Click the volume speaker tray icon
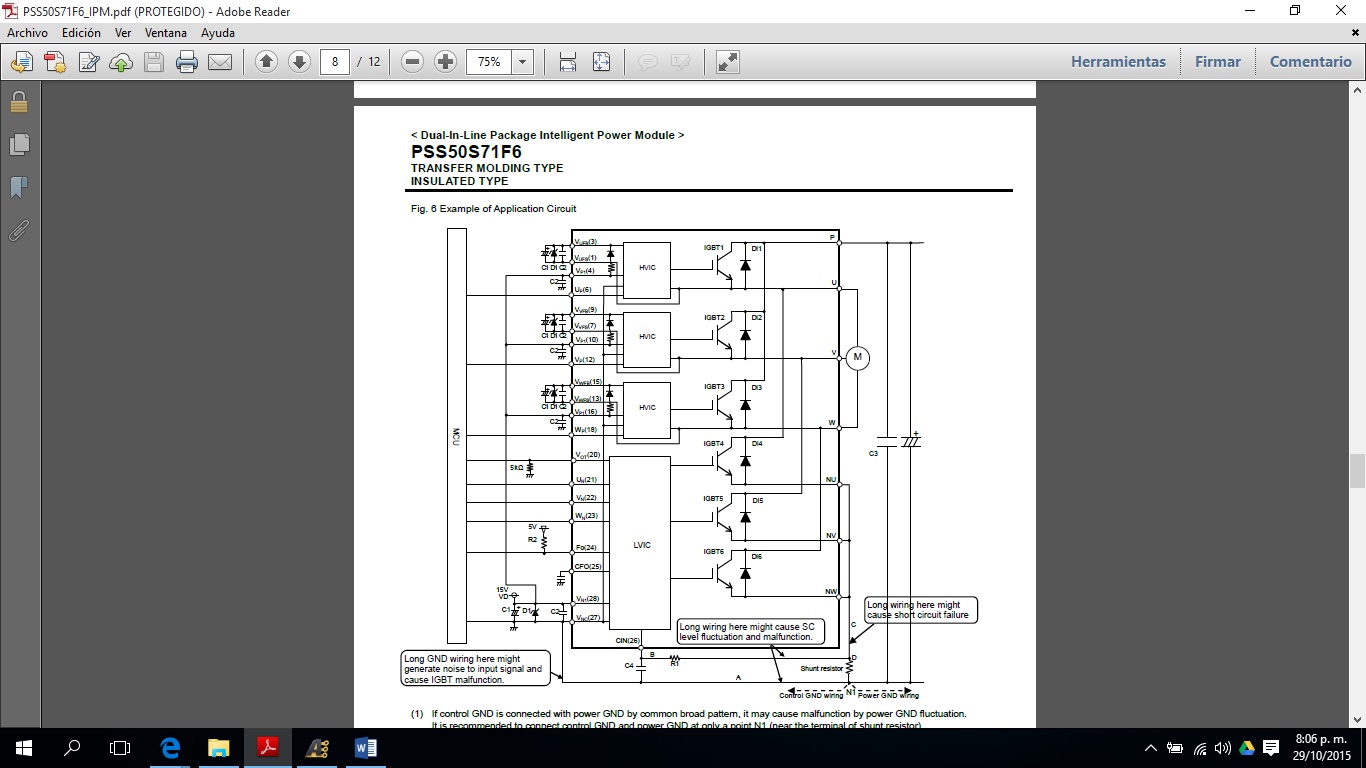1366x768 pixels. 1223,748
